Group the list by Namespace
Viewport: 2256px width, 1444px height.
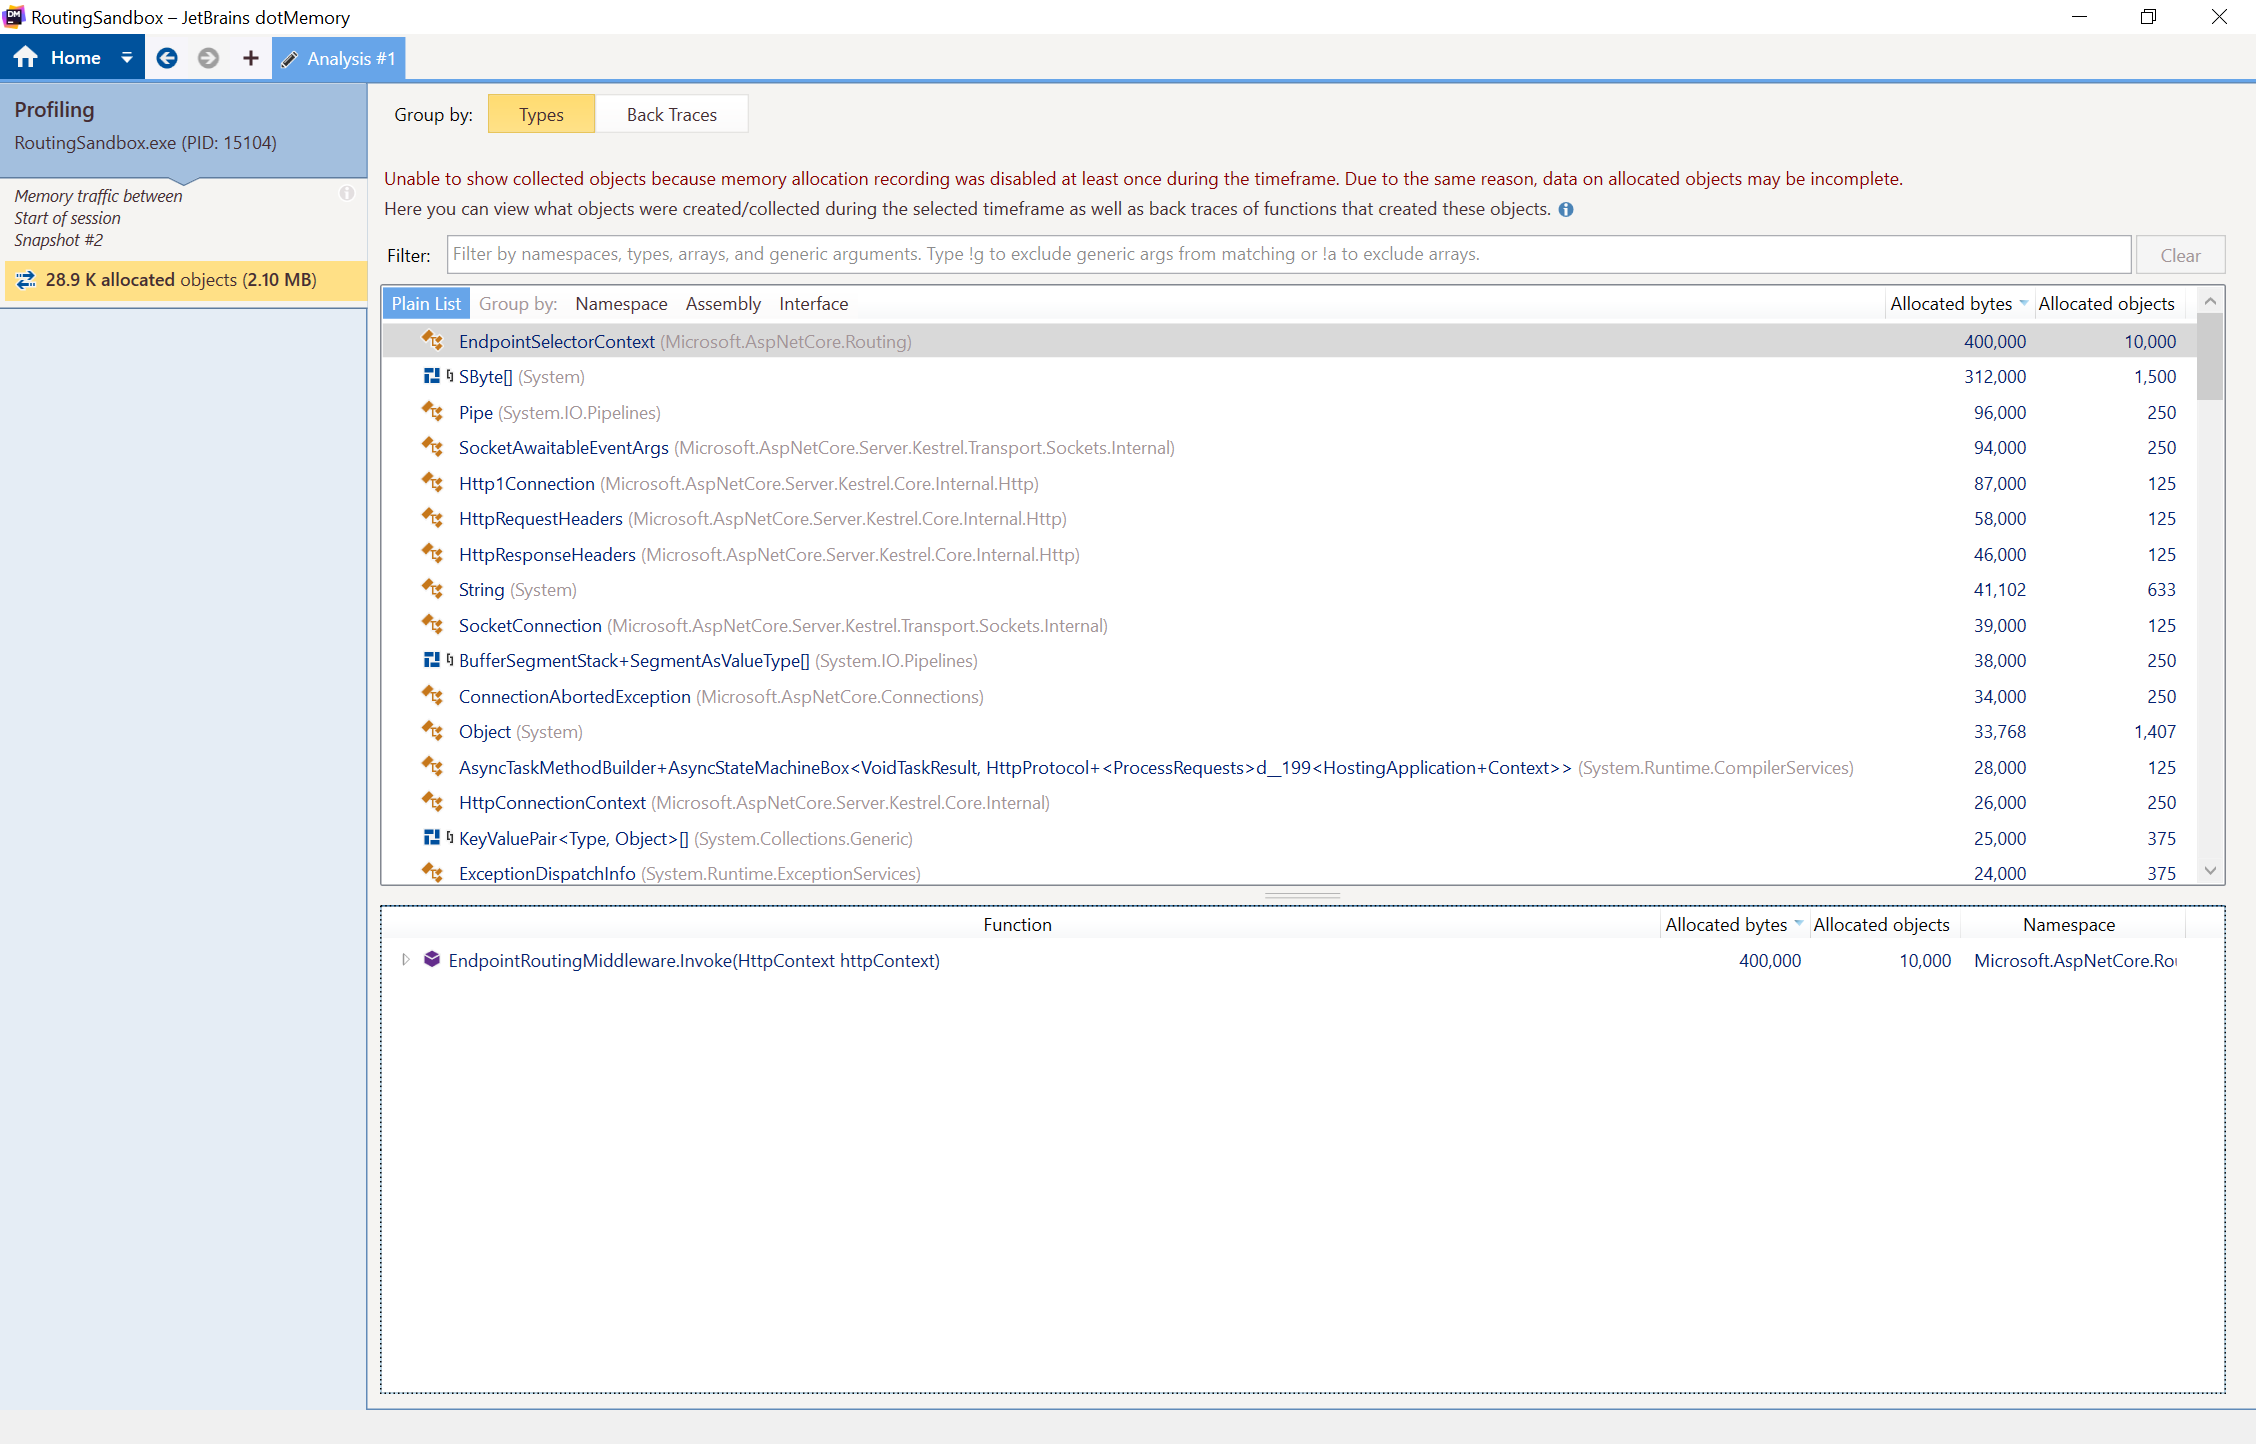(x=621, y=303)
